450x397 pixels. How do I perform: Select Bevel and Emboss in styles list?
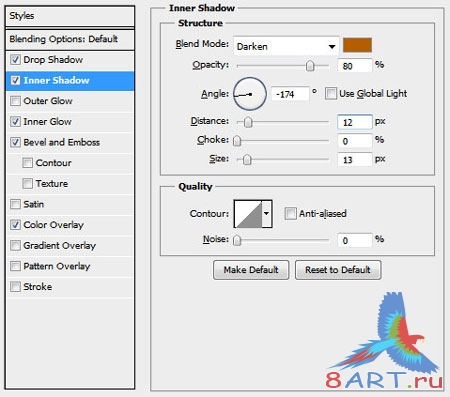pyautogui.click(x=62, y=142)
